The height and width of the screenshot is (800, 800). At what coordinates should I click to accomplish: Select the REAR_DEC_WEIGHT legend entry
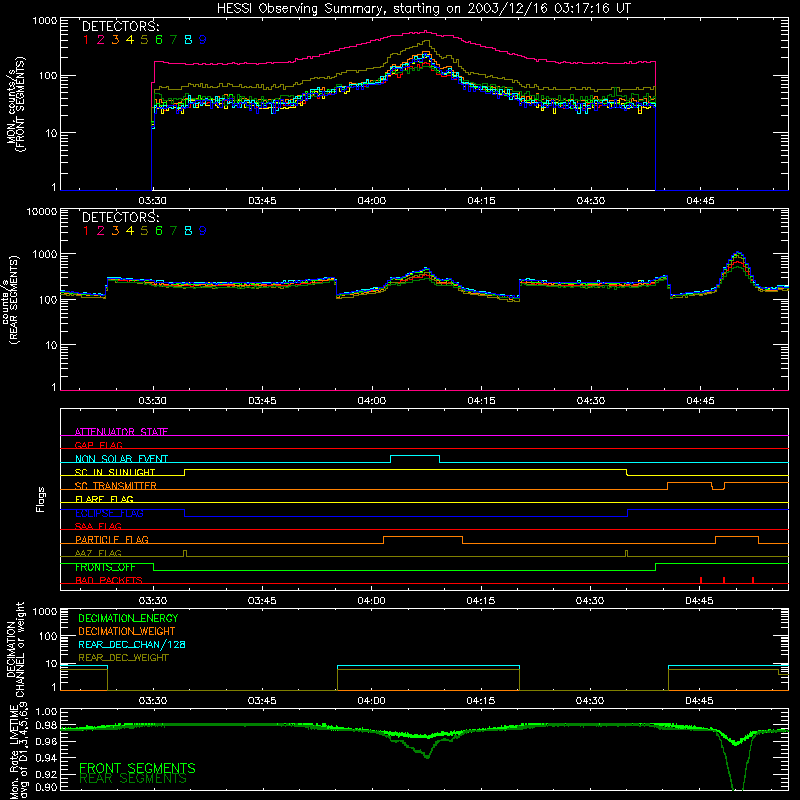[123, 658]
